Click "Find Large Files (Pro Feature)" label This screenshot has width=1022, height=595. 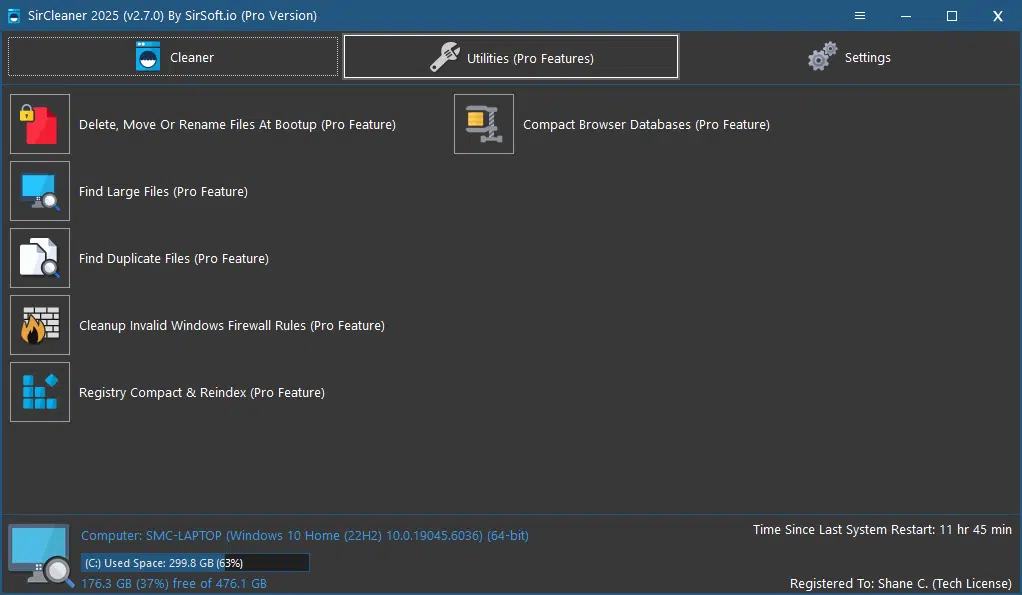tap(164, 192)
